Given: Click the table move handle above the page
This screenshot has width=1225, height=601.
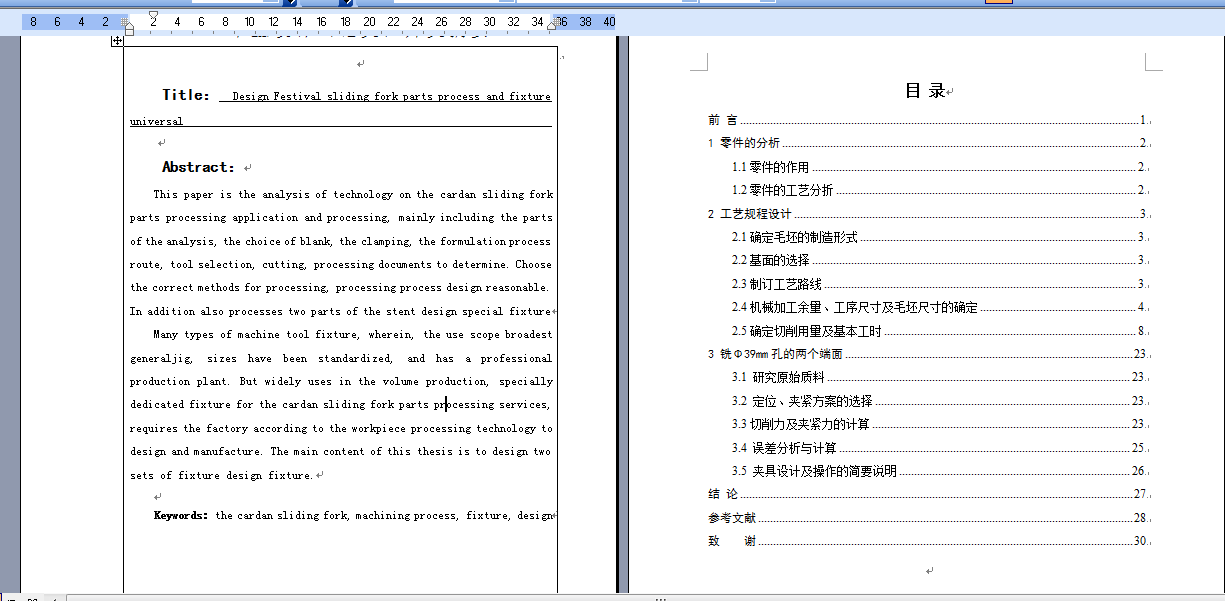Looking at the screenshot, I should click(x=117, y=40).
